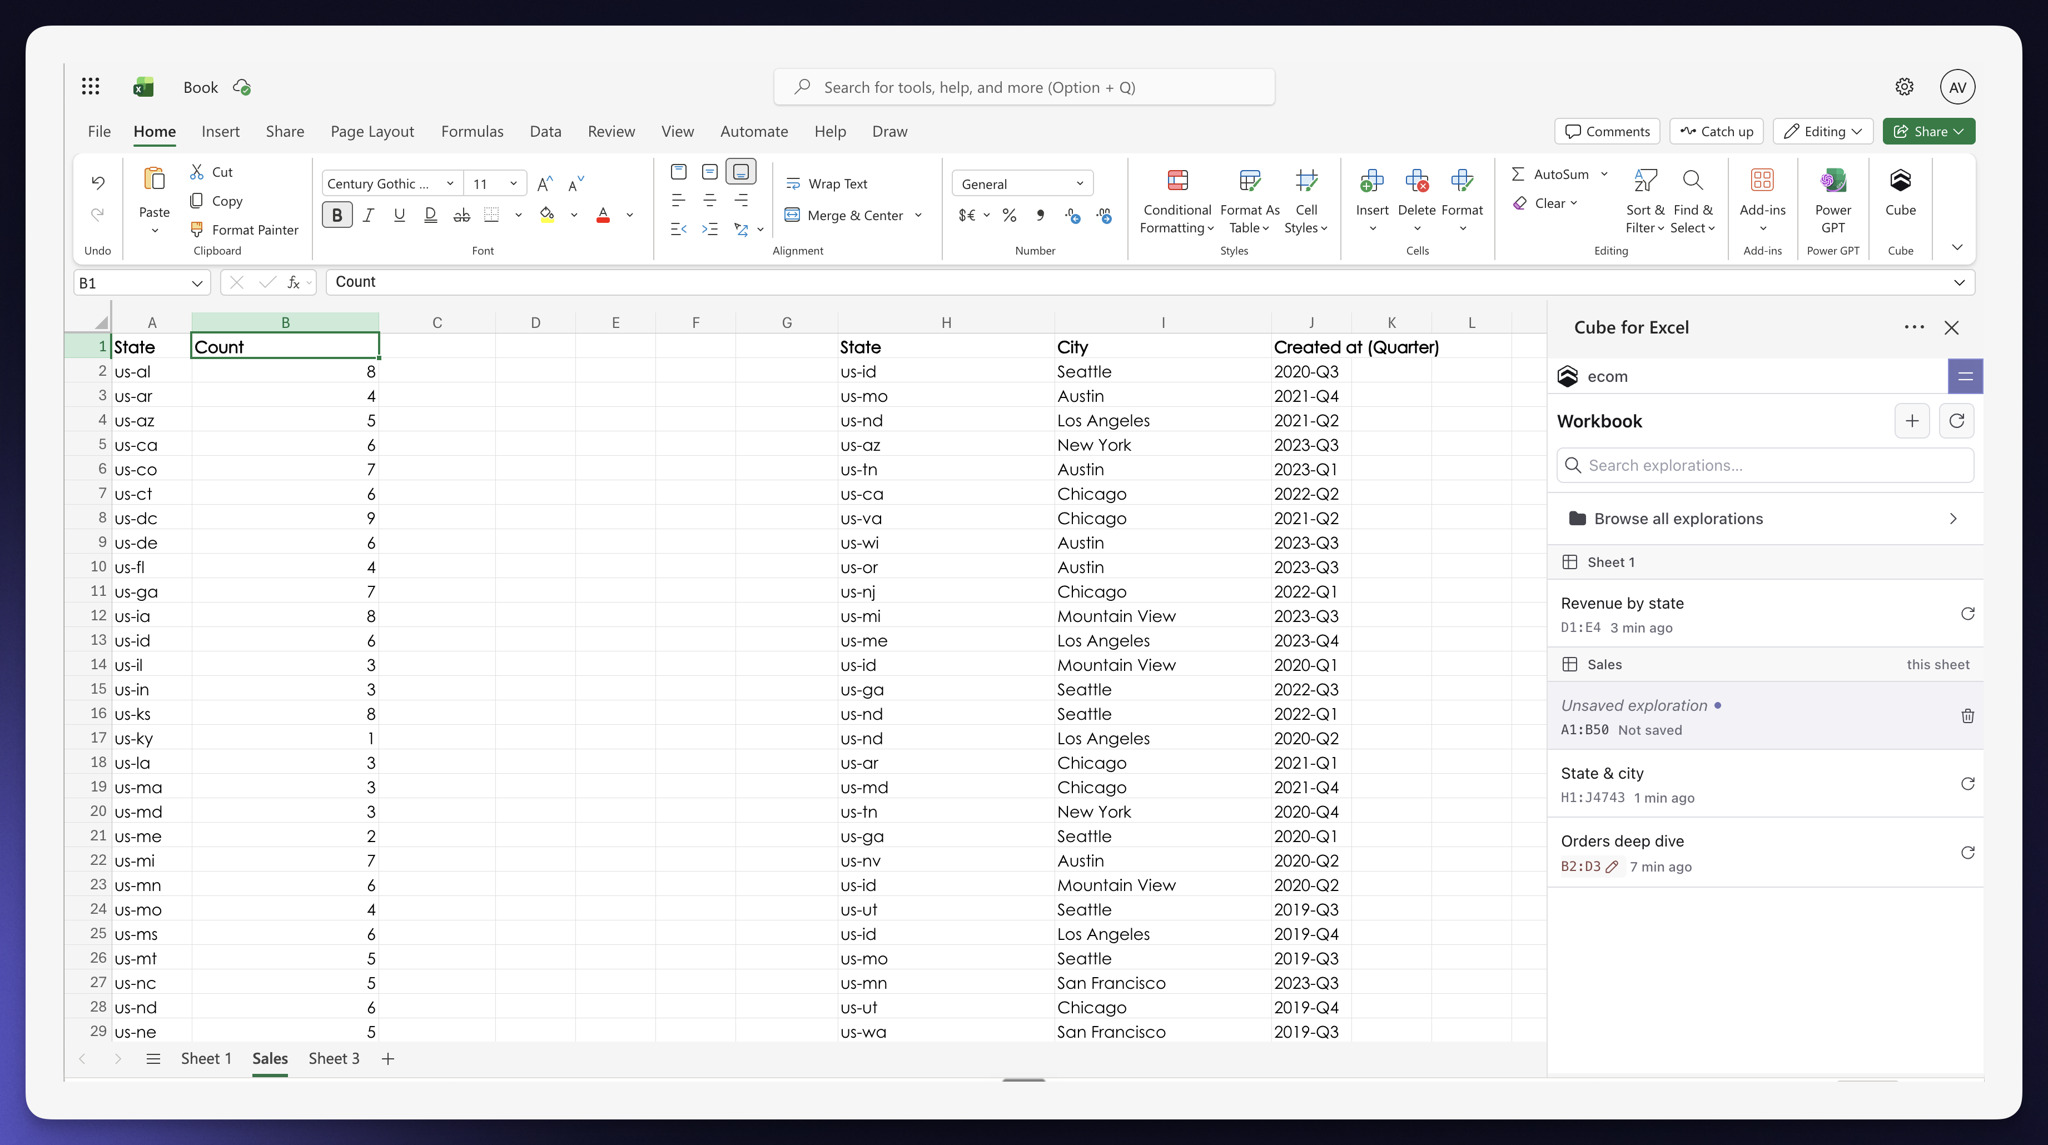The height and width of the screenshot is (1145, 2048).
Task: Click the Delete cells icon
Action: pos(1417,181)
